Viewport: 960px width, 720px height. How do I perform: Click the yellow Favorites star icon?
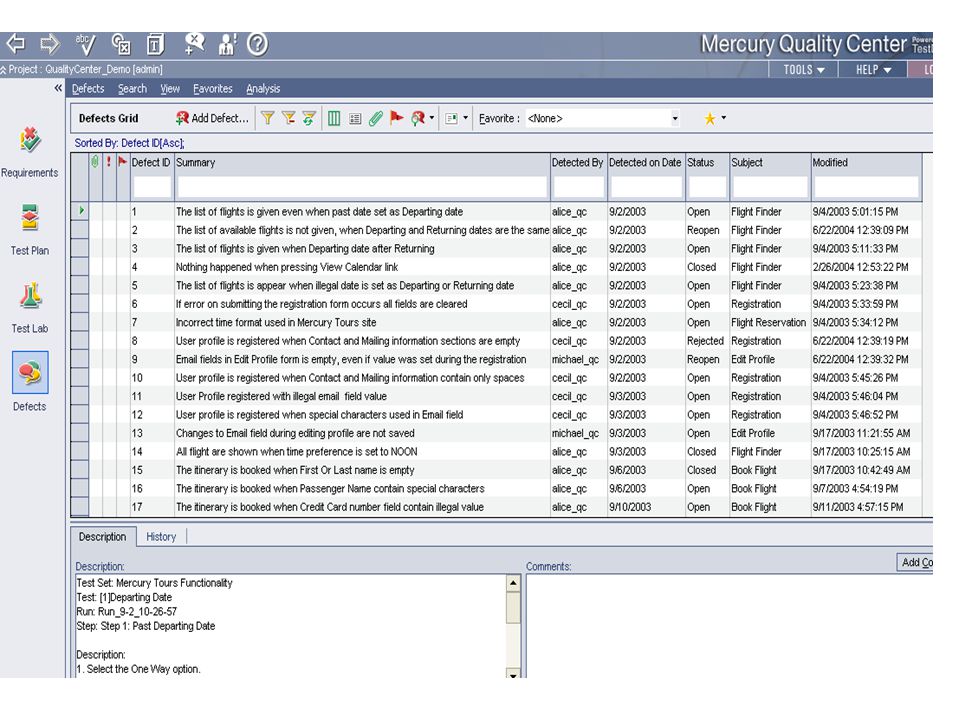pyautogui.click(x=710, y=118)
